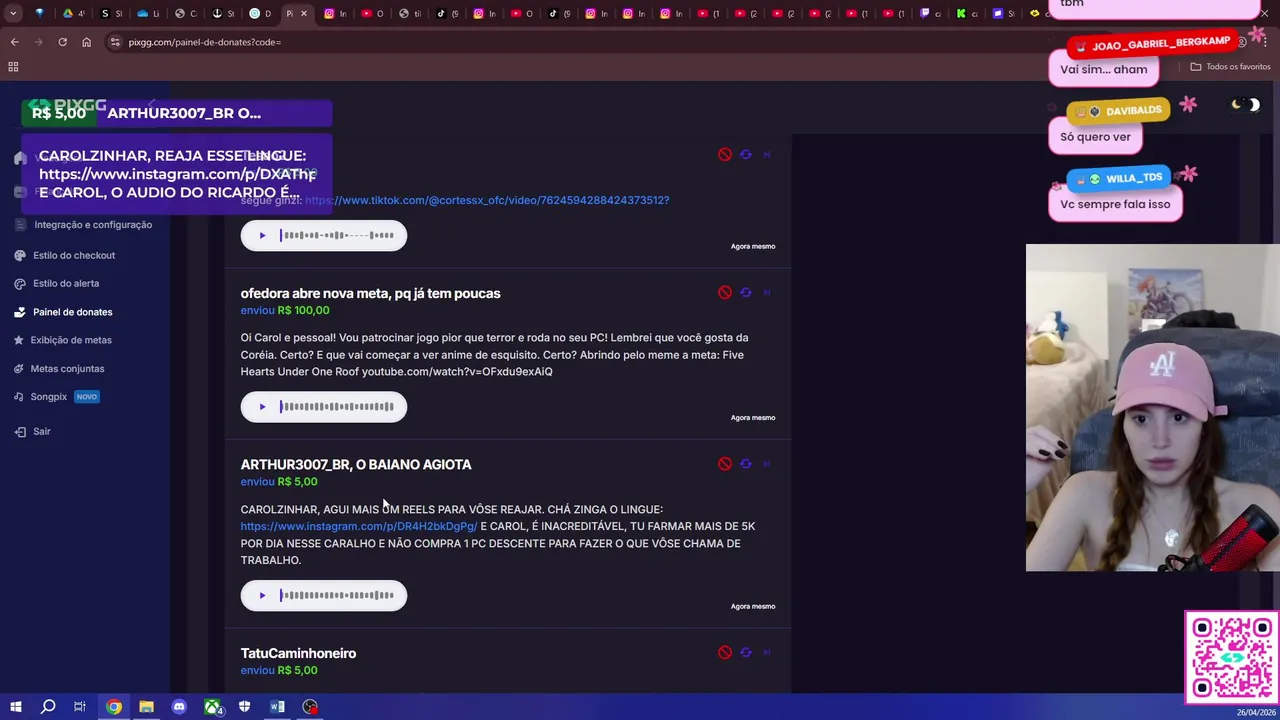This screenshot has width=1280, height=720.
Task: Block the ARTHUR3007_BR donation with the ban icon
Action: point(724,464)
